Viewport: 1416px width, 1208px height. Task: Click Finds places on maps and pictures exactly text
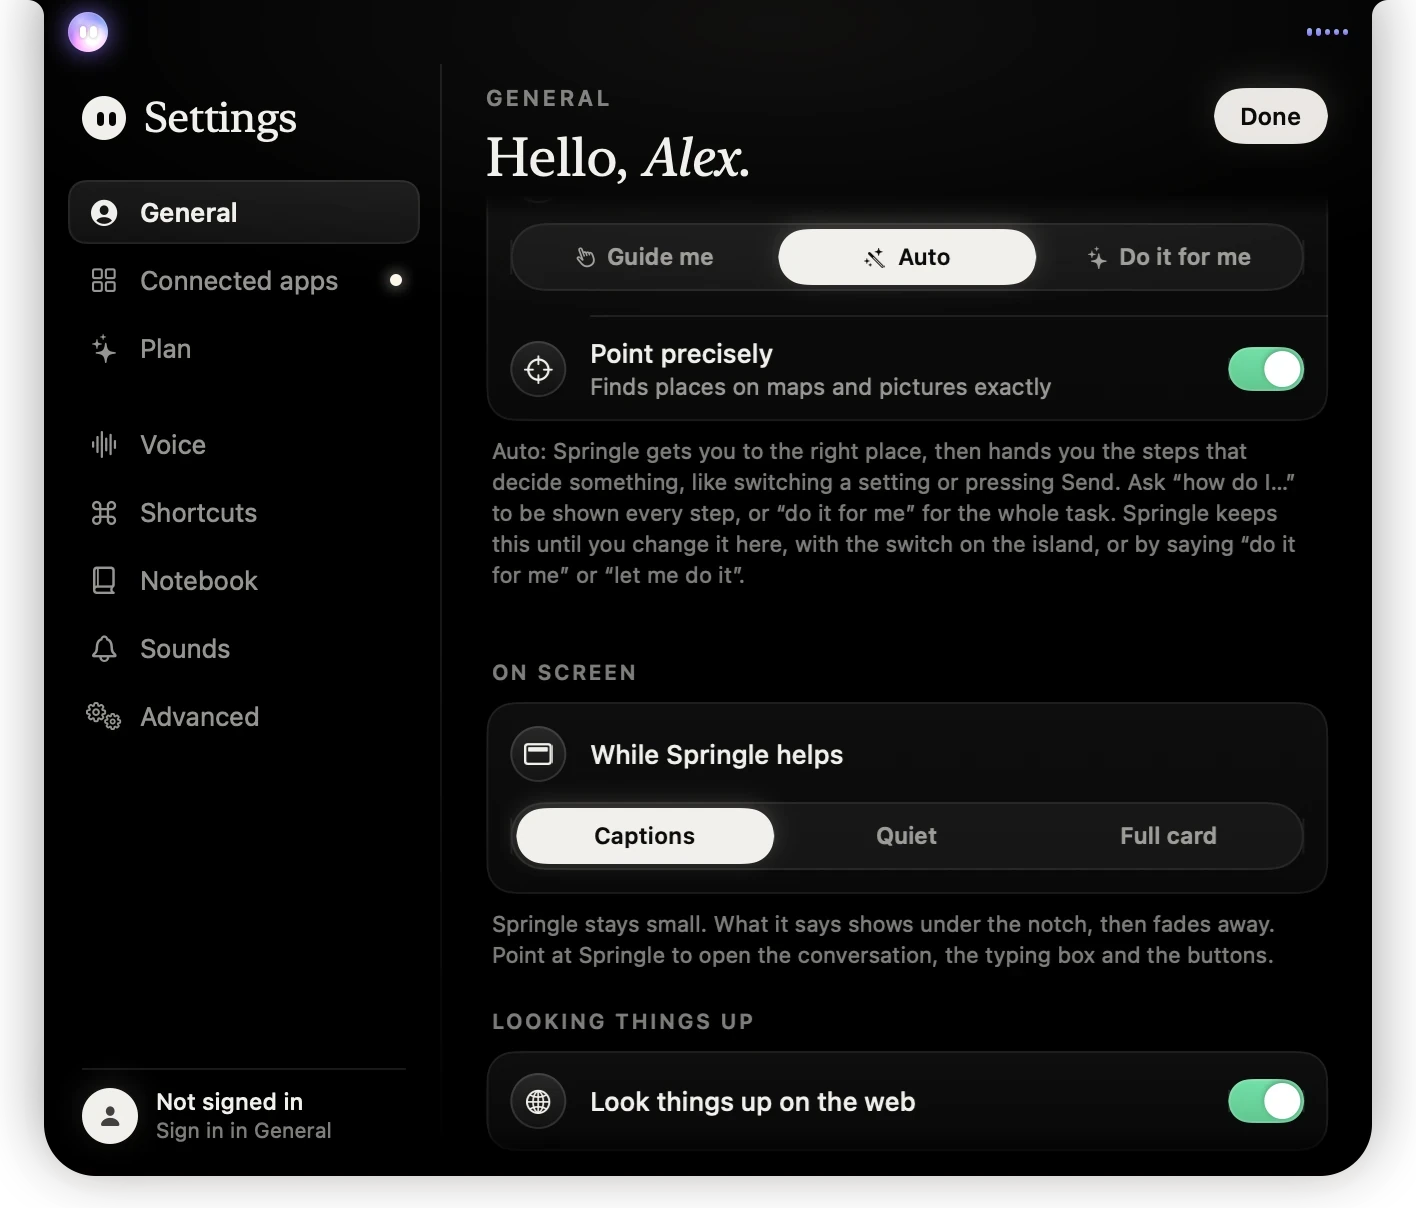[820, 387]
